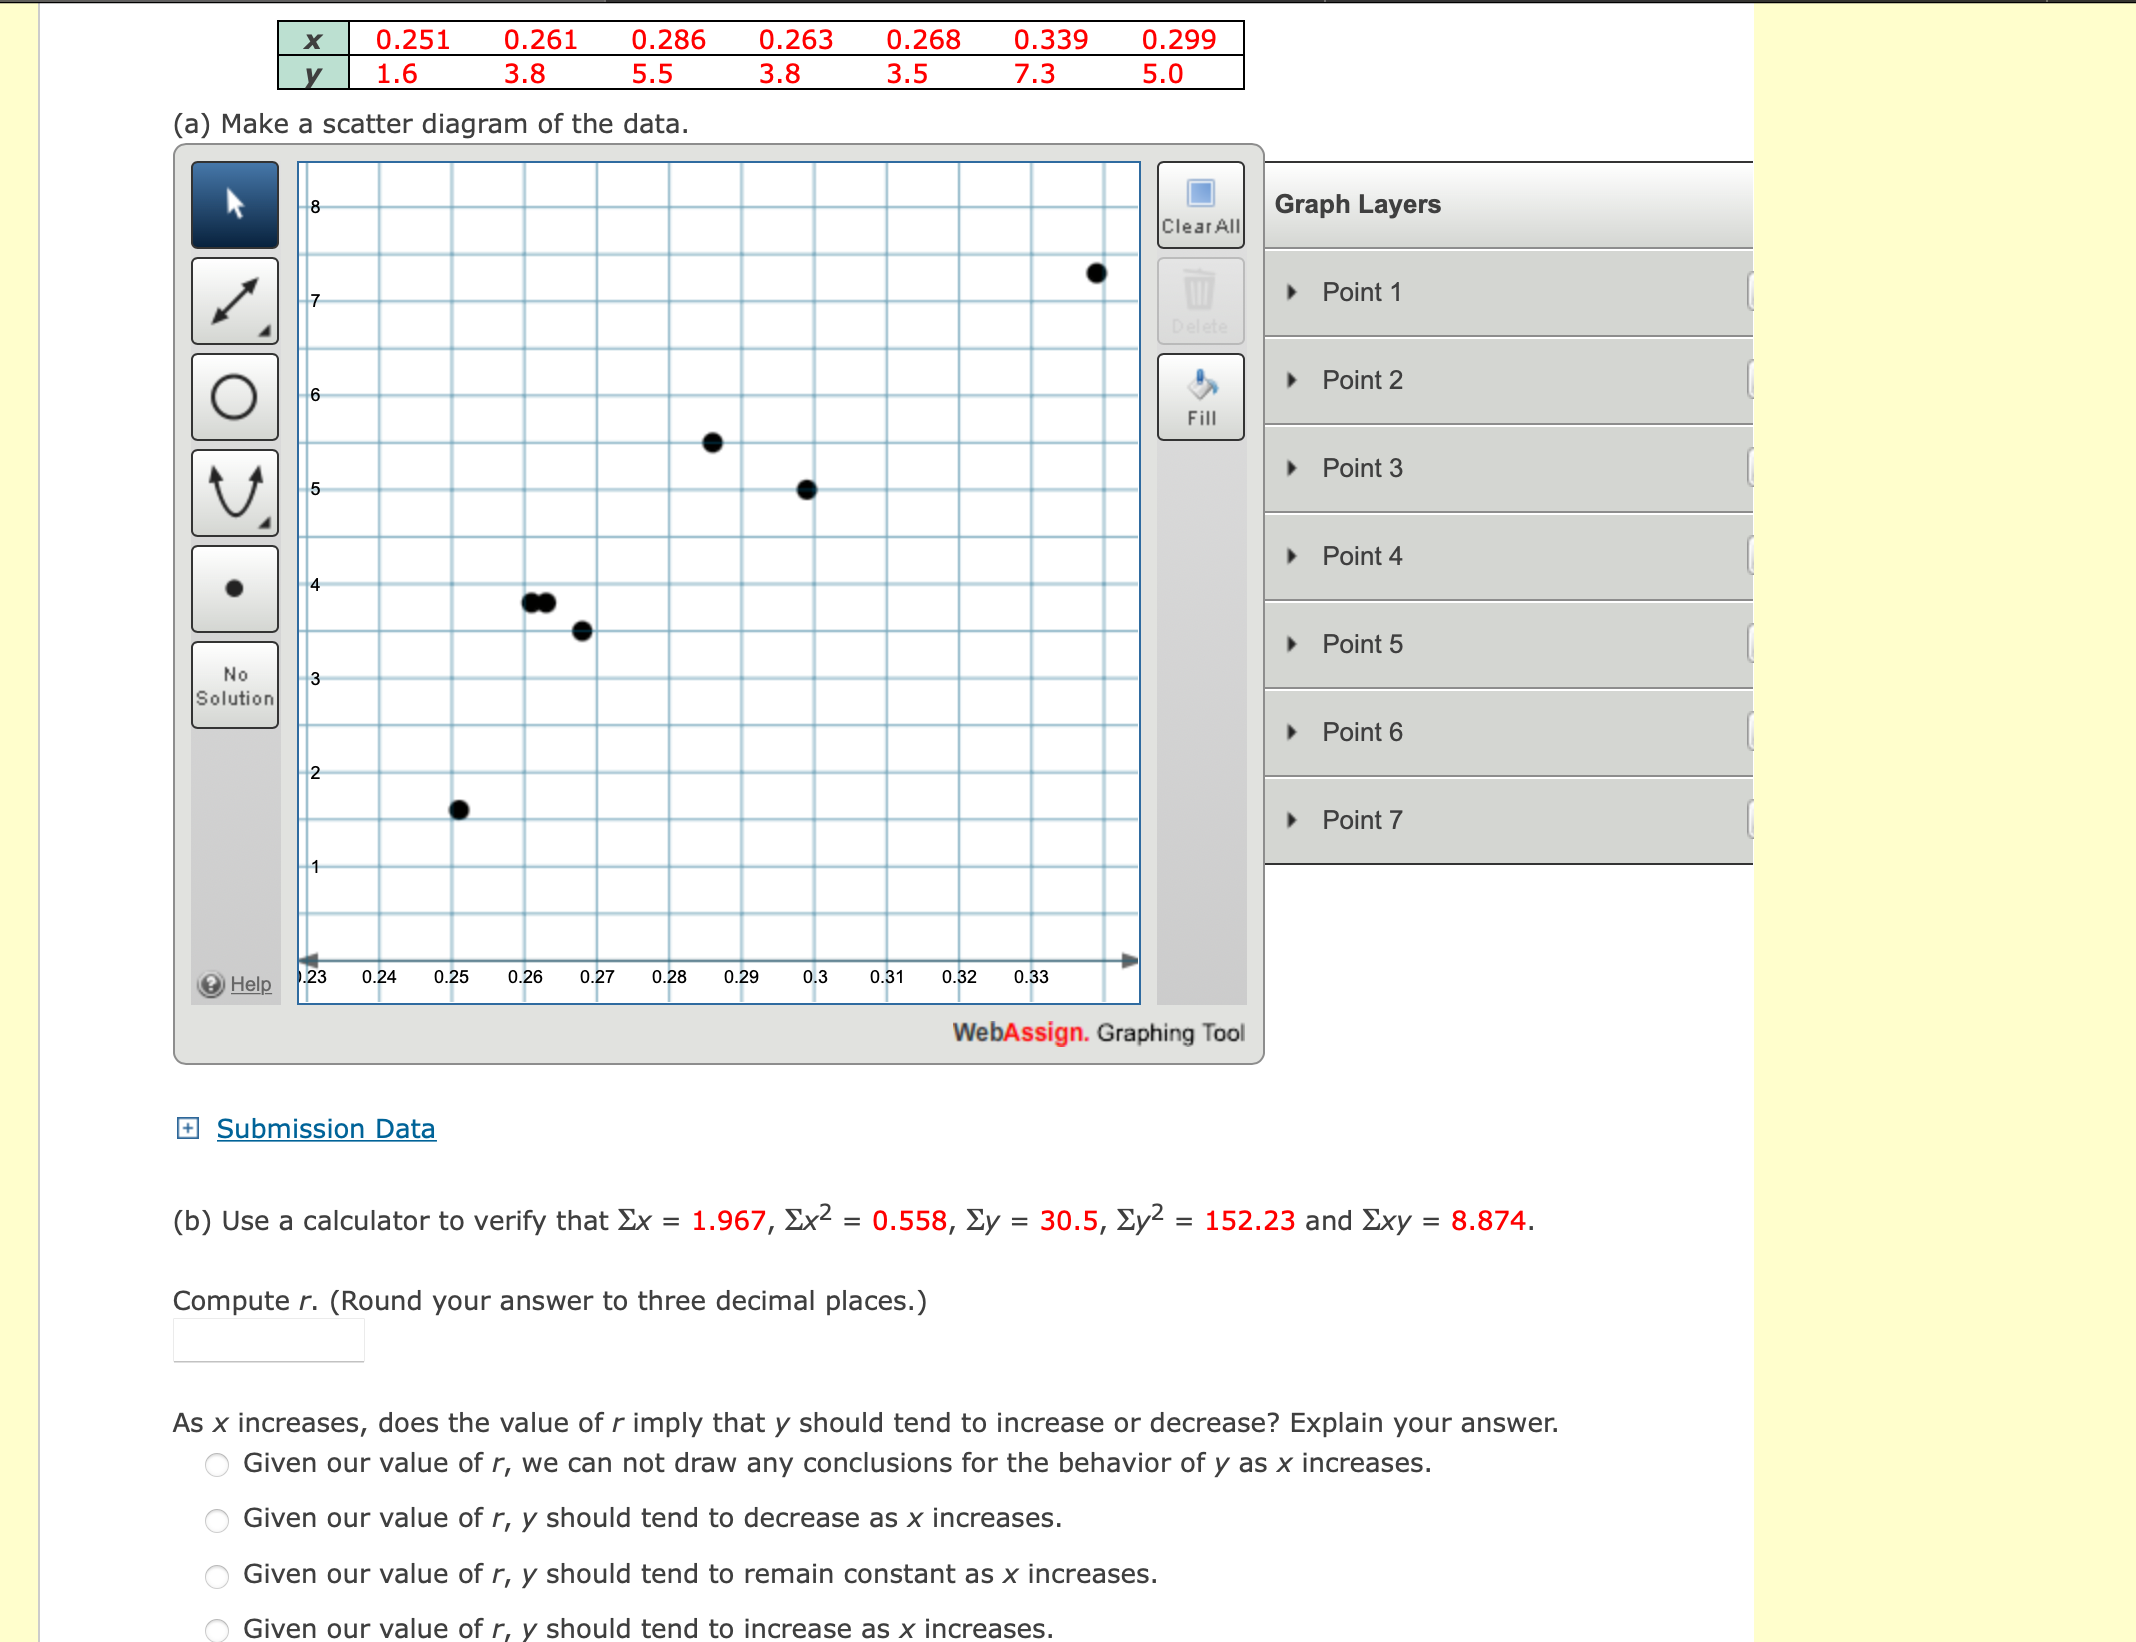
Task: Click the Clear All icon
Action: (x=1199, y=203)
